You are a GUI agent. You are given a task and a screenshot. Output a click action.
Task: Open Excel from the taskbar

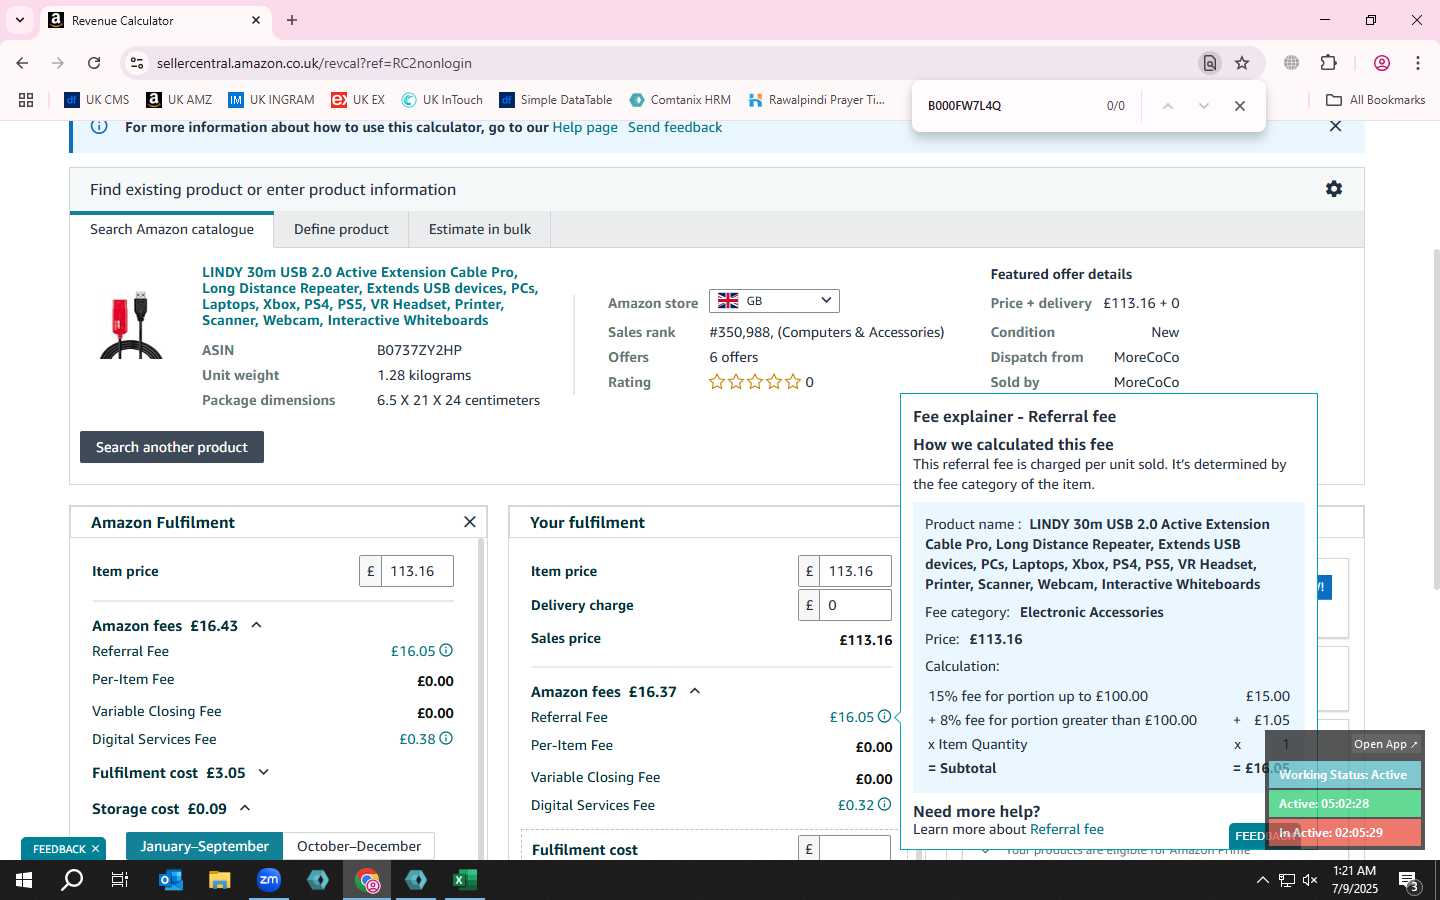[465, 880]
